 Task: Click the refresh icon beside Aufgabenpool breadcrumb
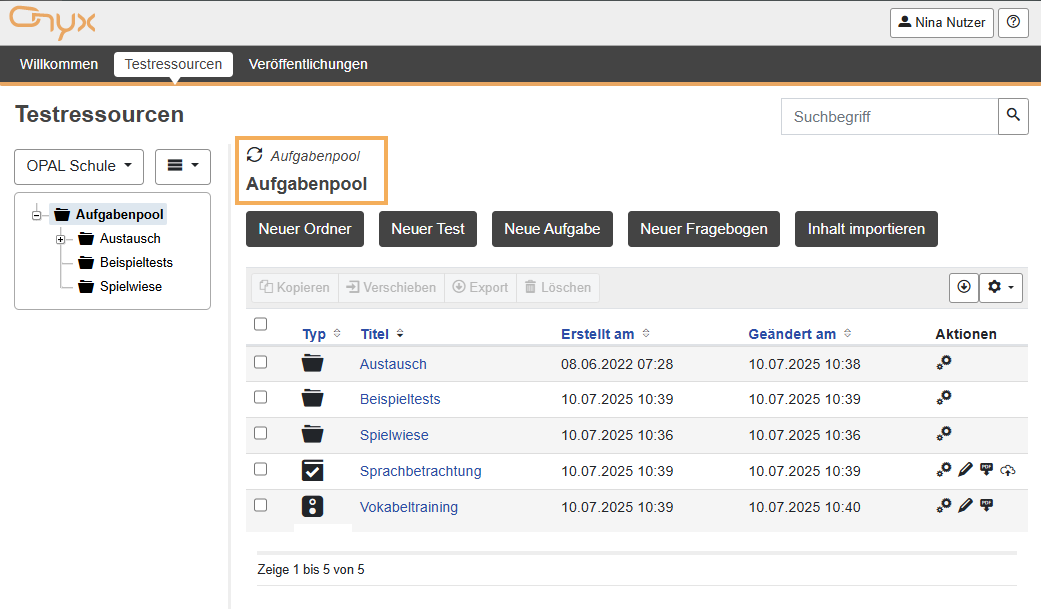pyautogui.click(x=255, y=155)
